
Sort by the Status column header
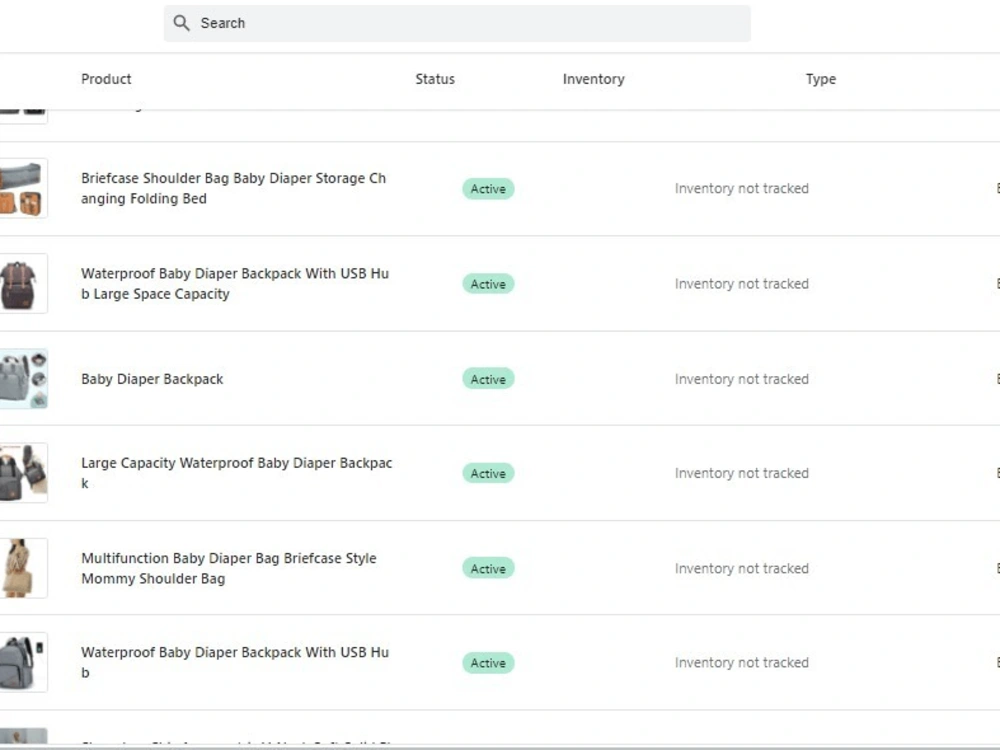435,79
